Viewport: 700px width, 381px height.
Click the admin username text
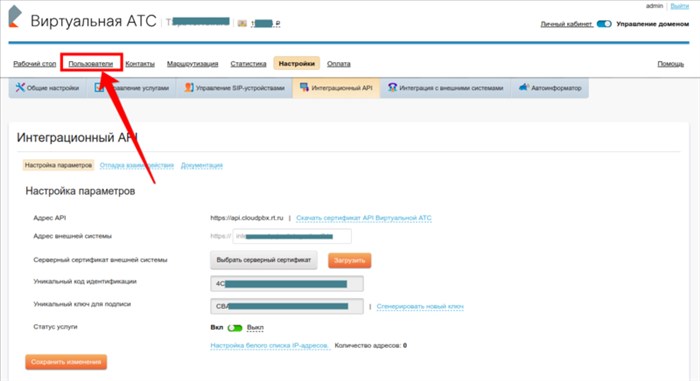[x=654, y=6]
